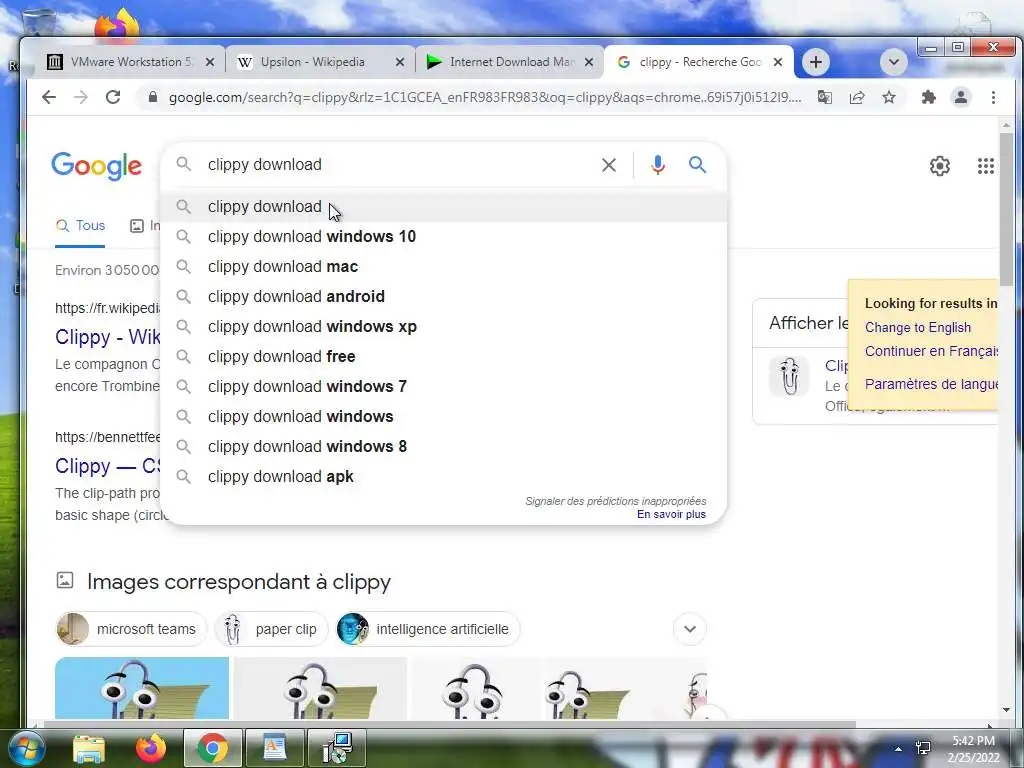
Task: Select suggestion 'clippy download apk'
Action: pos(443,477)
